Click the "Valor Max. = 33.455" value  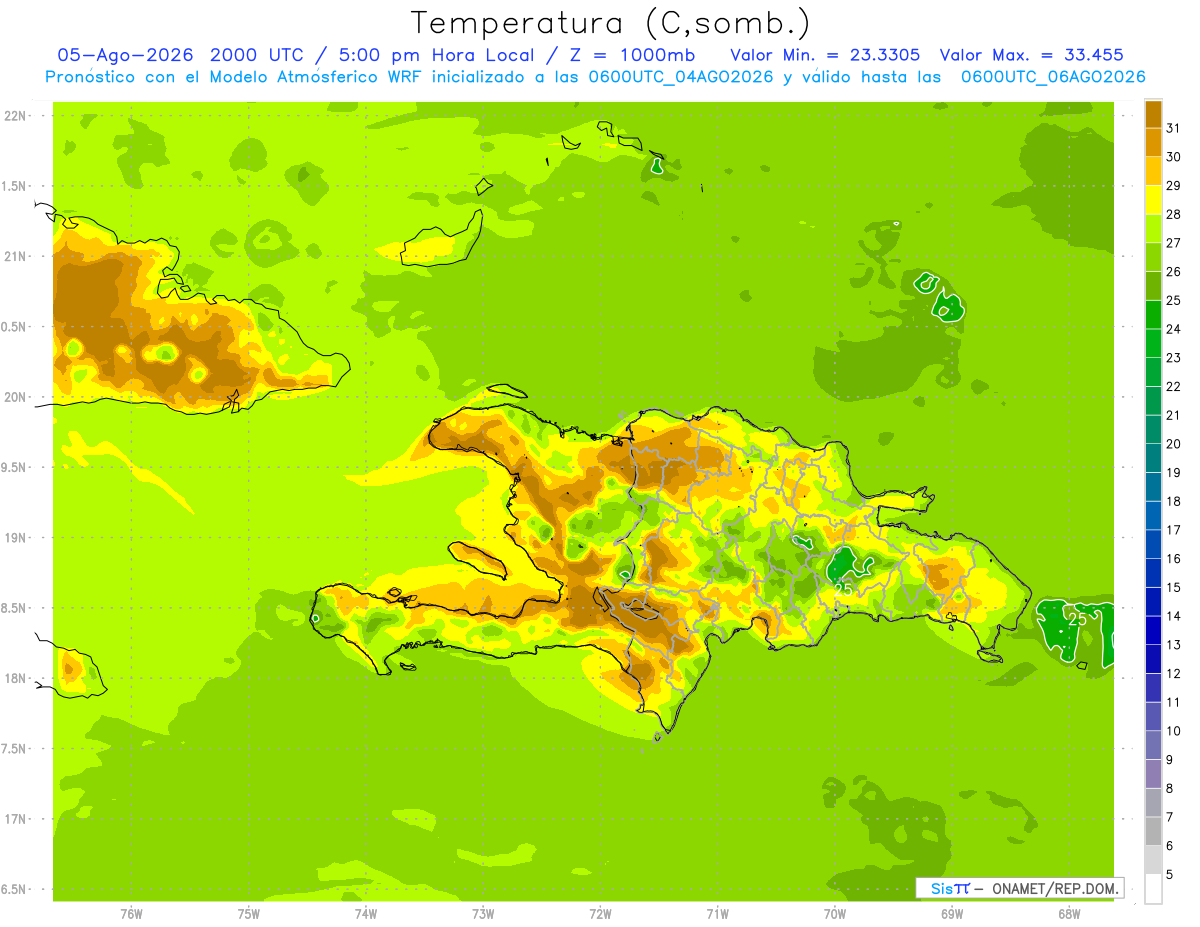click(x=1032, y=55)
